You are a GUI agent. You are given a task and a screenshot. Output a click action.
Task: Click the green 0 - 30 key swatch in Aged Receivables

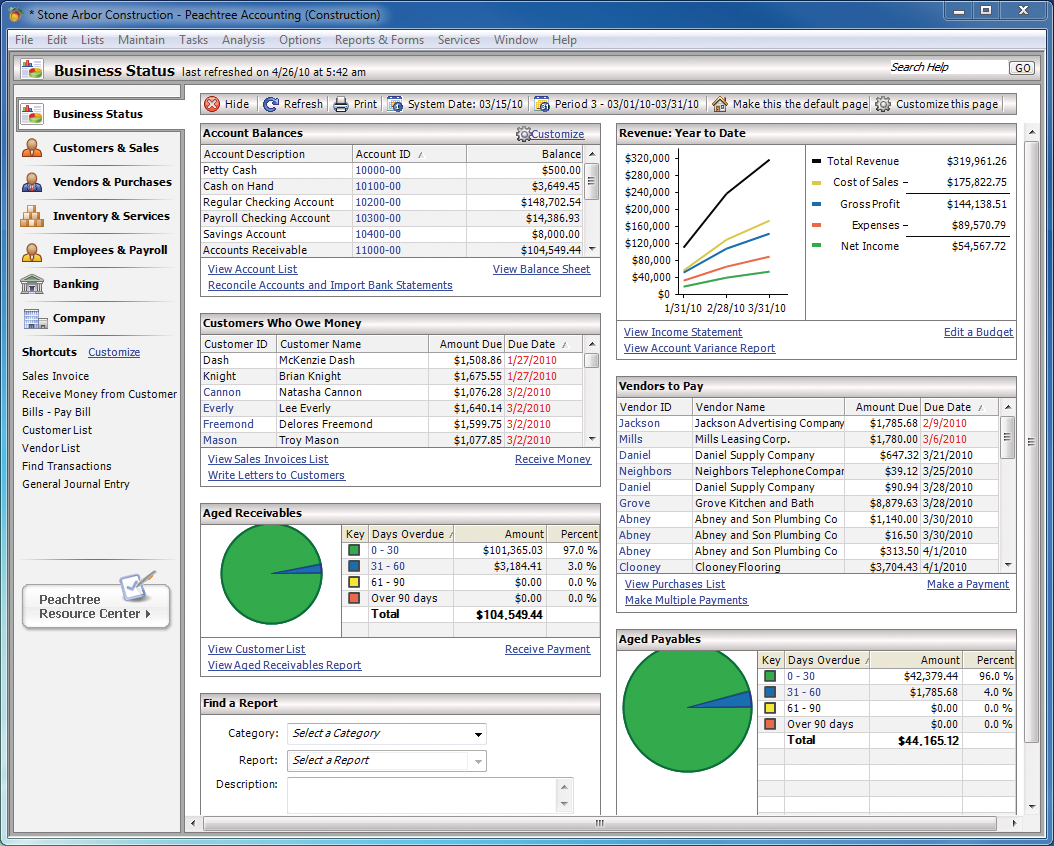click(354, 550)
